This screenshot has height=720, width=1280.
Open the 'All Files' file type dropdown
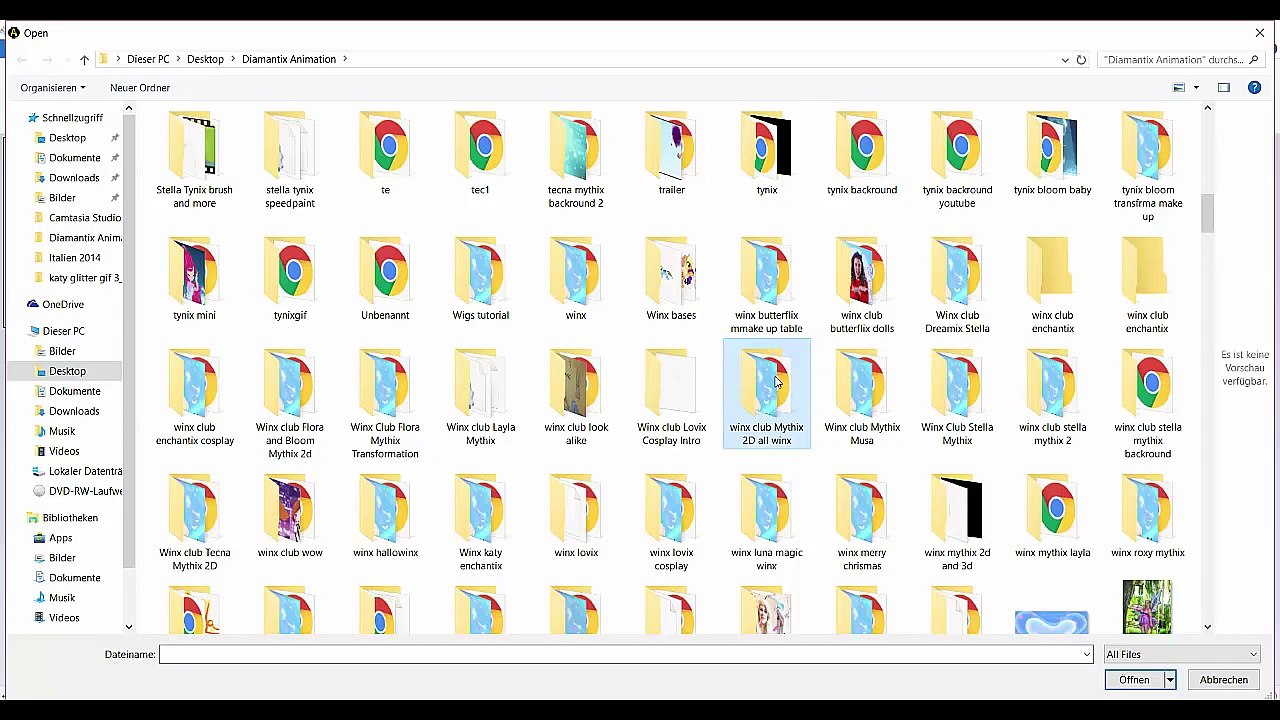click(x=1181, y=654)
